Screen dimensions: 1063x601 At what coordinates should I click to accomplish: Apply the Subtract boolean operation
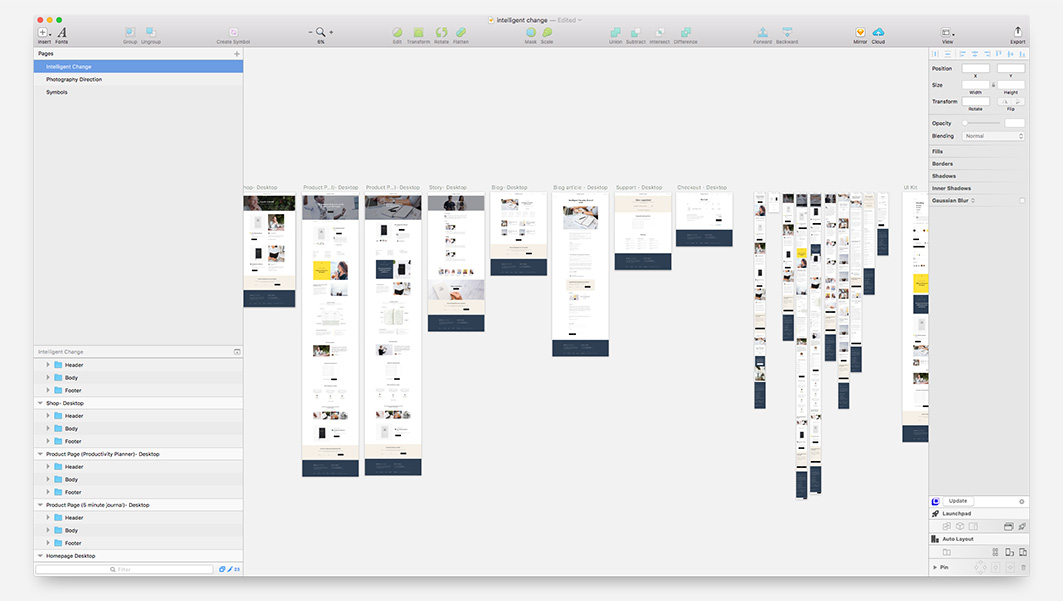(636, 32)
